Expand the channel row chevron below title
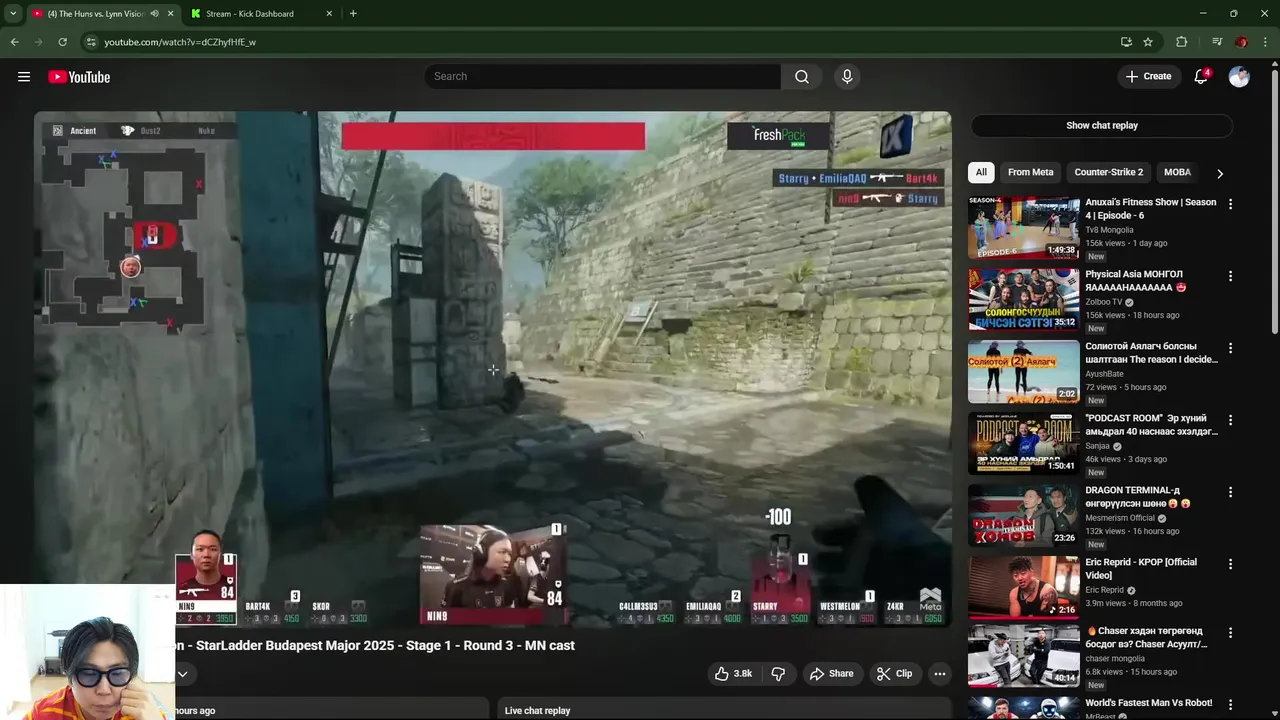 [182, 674]
